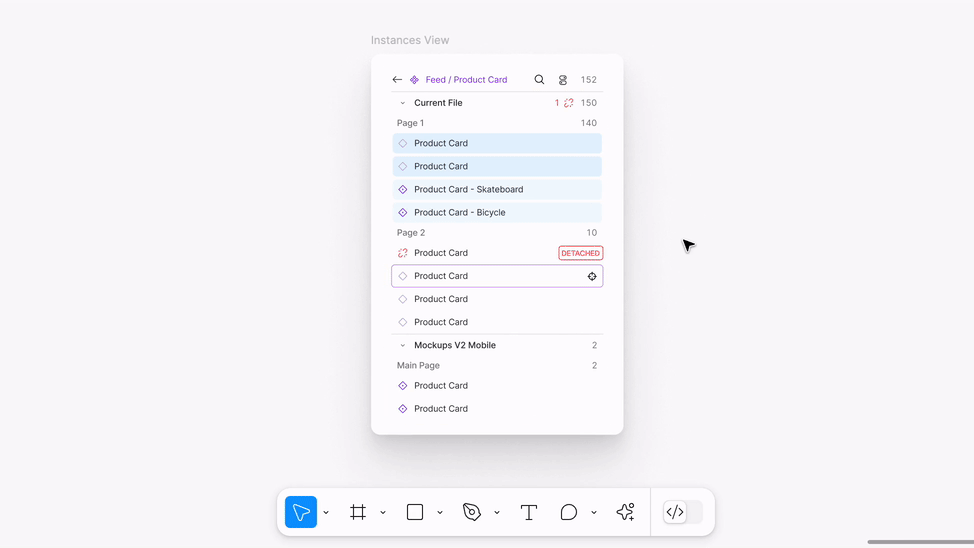This screenshot has height=548, width=974.
Task: Open Move tool dropdown arrow
Action: click(x=326, y=513)
